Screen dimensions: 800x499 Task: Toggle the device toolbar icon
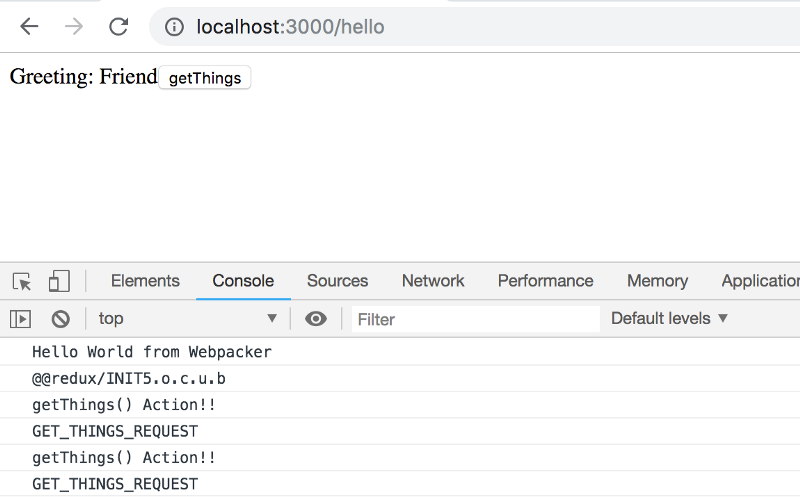(59, 281)
